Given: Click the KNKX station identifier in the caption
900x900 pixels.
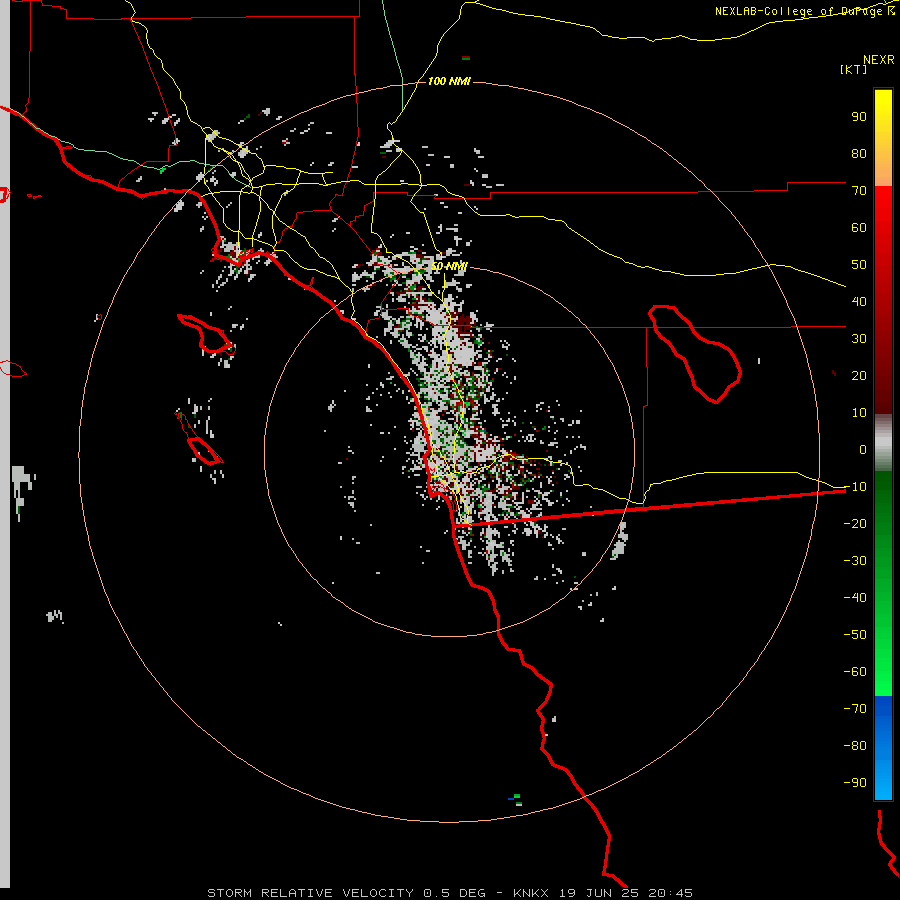Looking at the screenshot, I should [531, 893].
